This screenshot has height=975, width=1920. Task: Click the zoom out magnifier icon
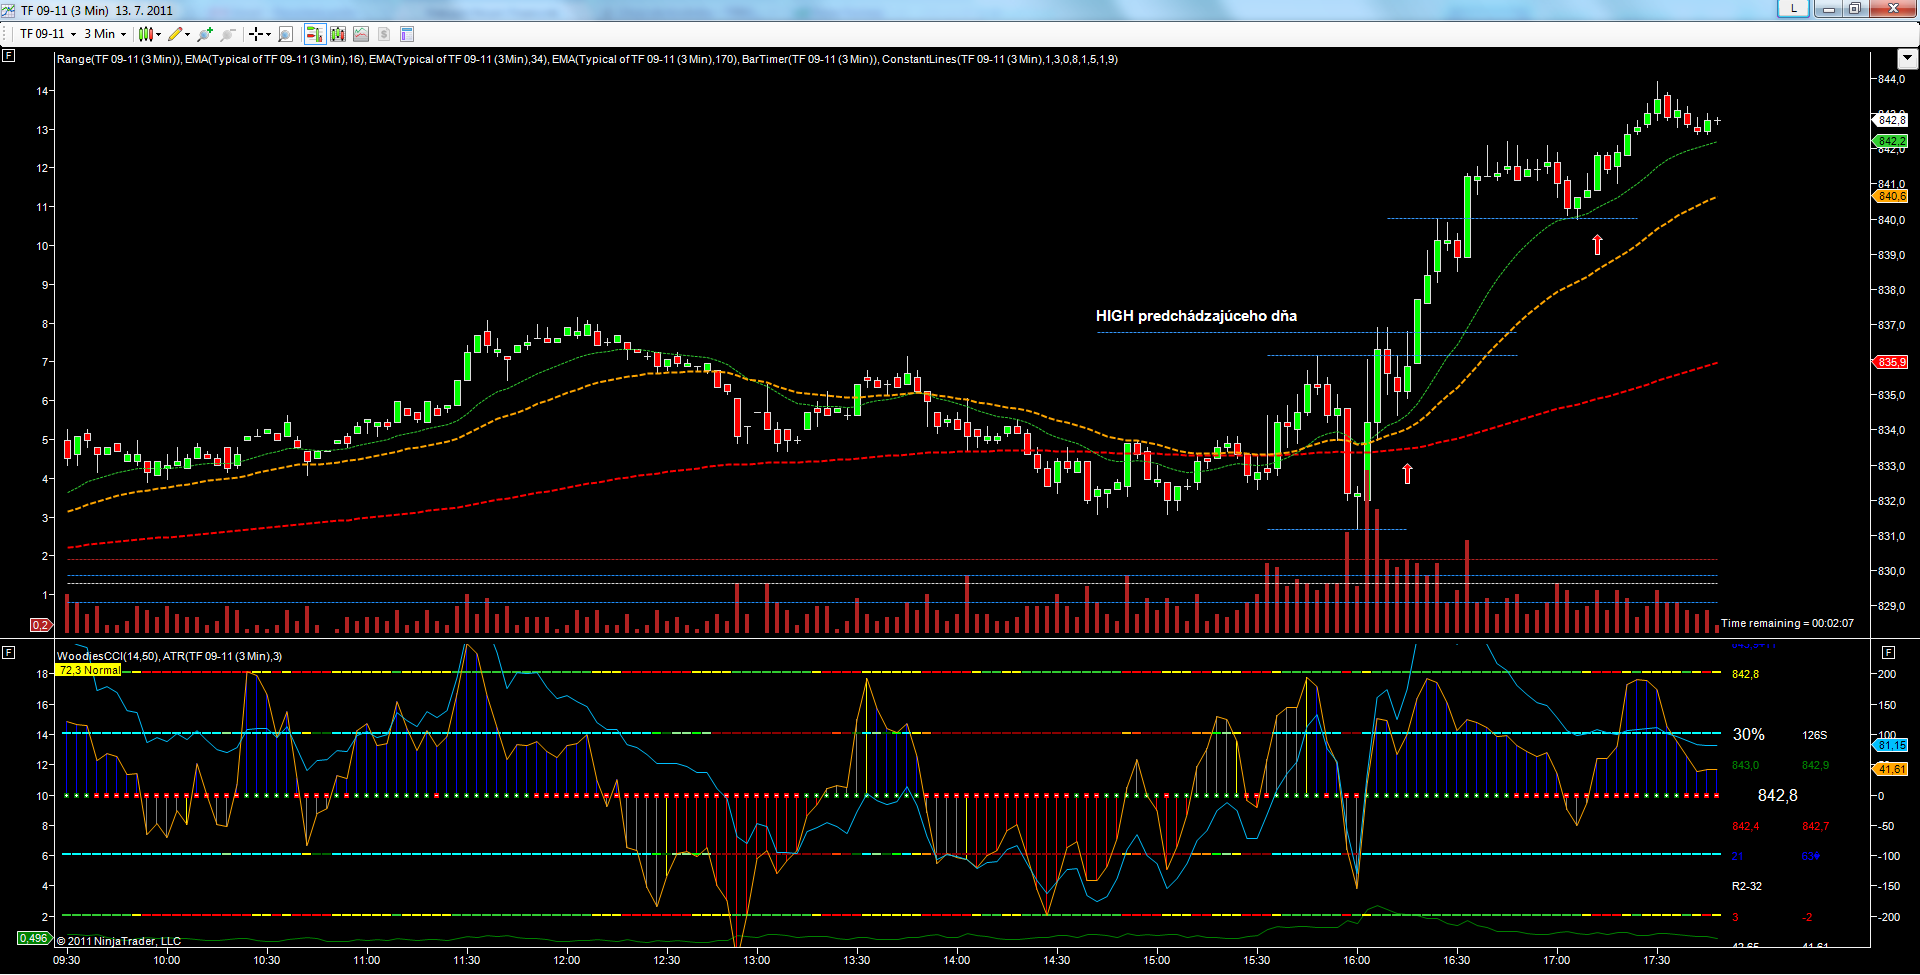coord(228,34)
